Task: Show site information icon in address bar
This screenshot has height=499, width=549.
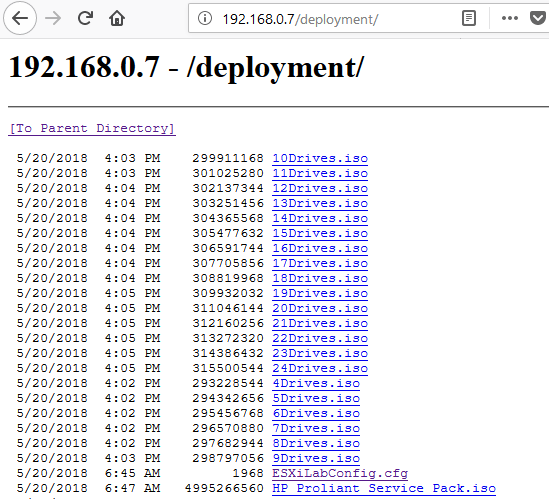Action: coord(205,18)
